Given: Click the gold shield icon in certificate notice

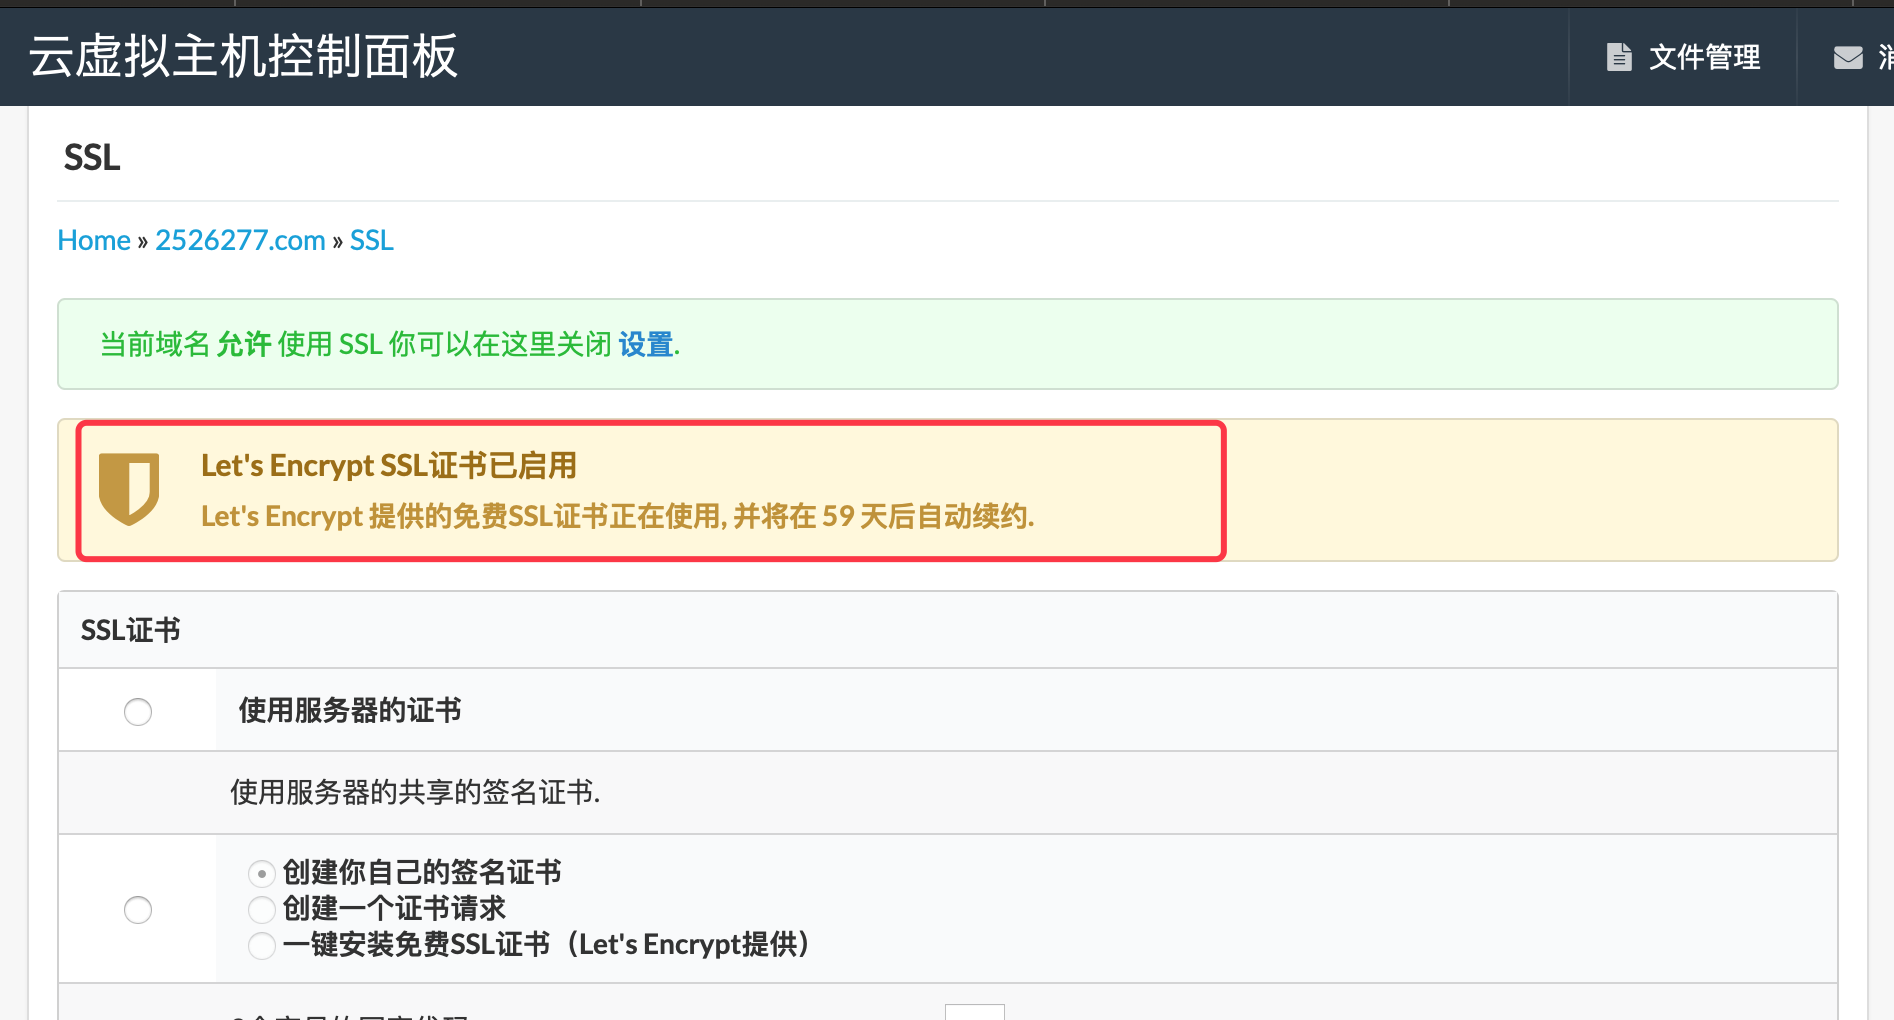Looking at the screenshot, I should [x=129, y=489].
